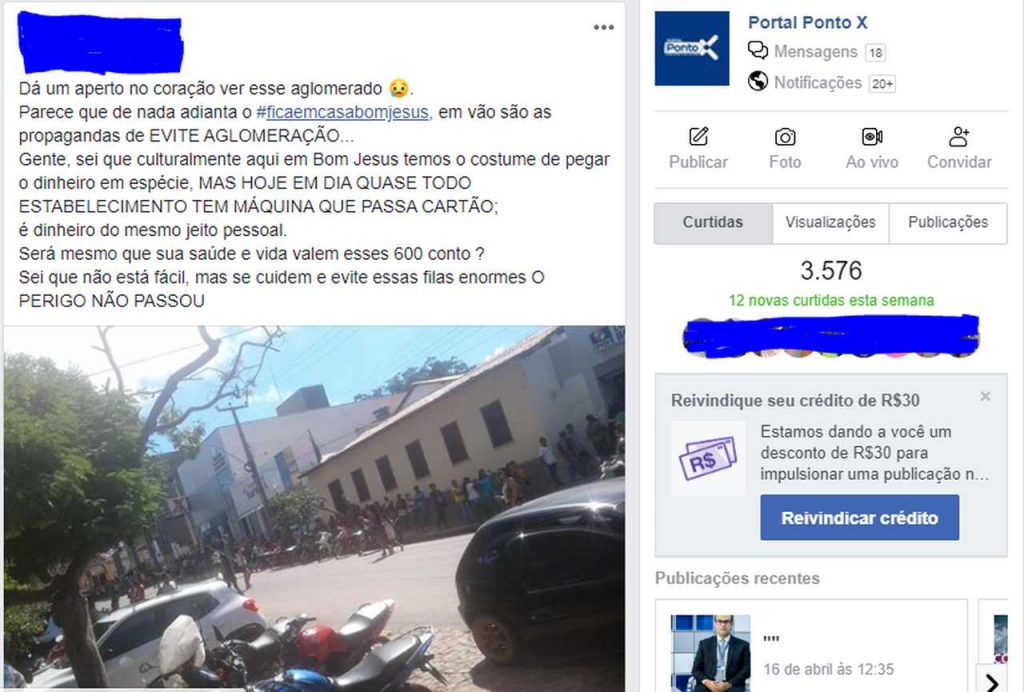The width and height of the screenshot is (1024, 692).
Task: Click the Convidar add-person icon
Action: (959, 136)
